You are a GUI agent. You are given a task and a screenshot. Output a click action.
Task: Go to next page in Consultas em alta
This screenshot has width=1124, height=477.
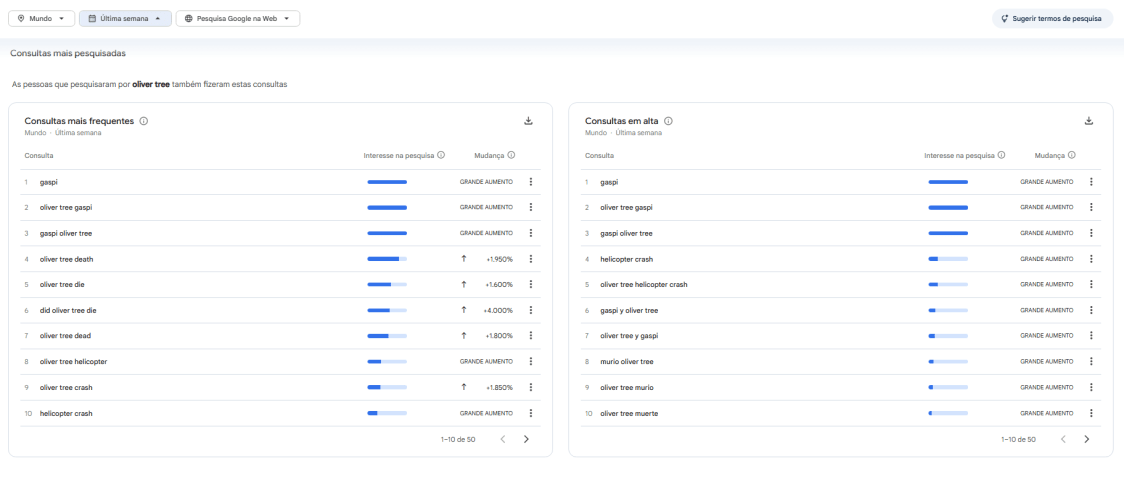click(x=1087, y=439)
